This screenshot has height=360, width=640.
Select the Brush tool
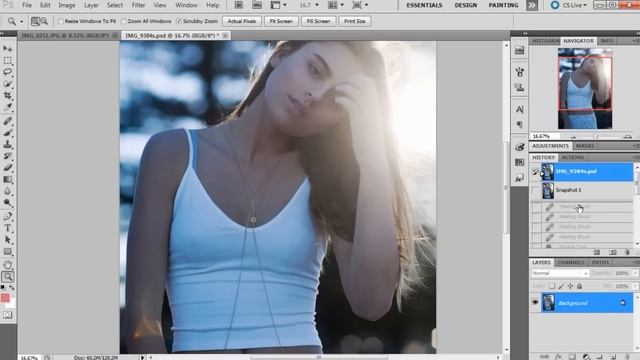click(8, 133)
